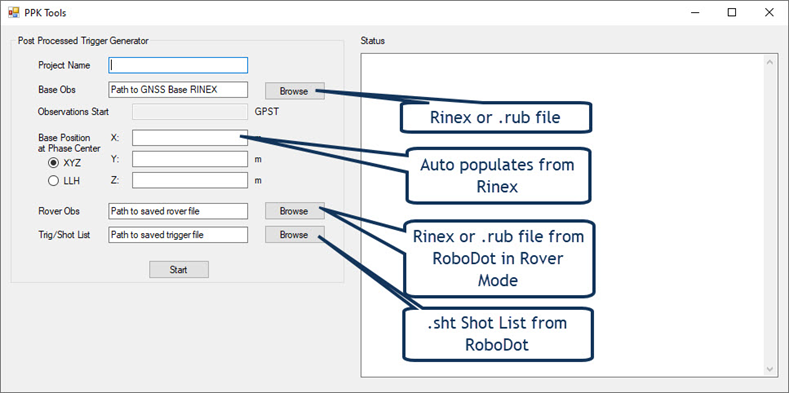The image size is (789, 393).
Task: Click the Base Obs path field
Action: pos(178,90)
